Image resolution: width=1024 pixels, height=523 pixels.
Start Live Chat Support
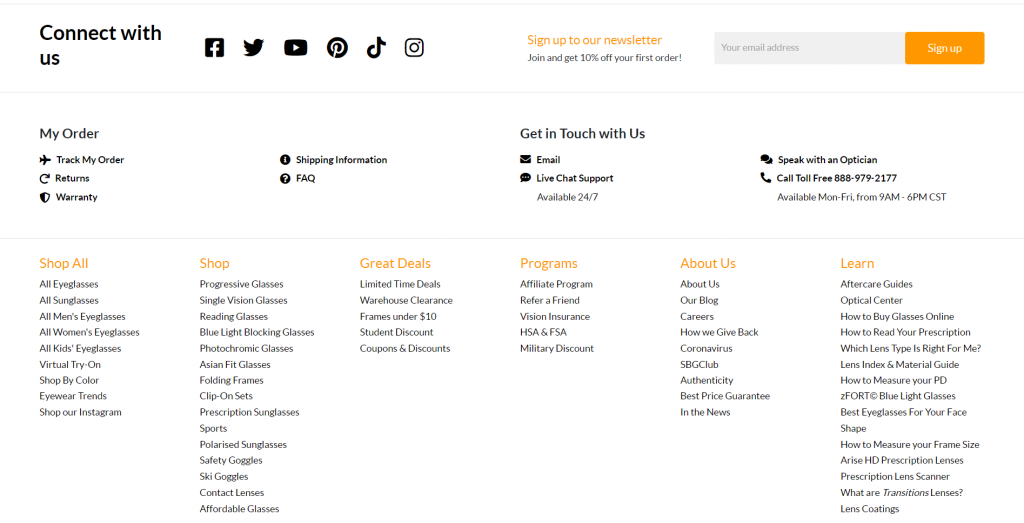(x=575, y=178)
